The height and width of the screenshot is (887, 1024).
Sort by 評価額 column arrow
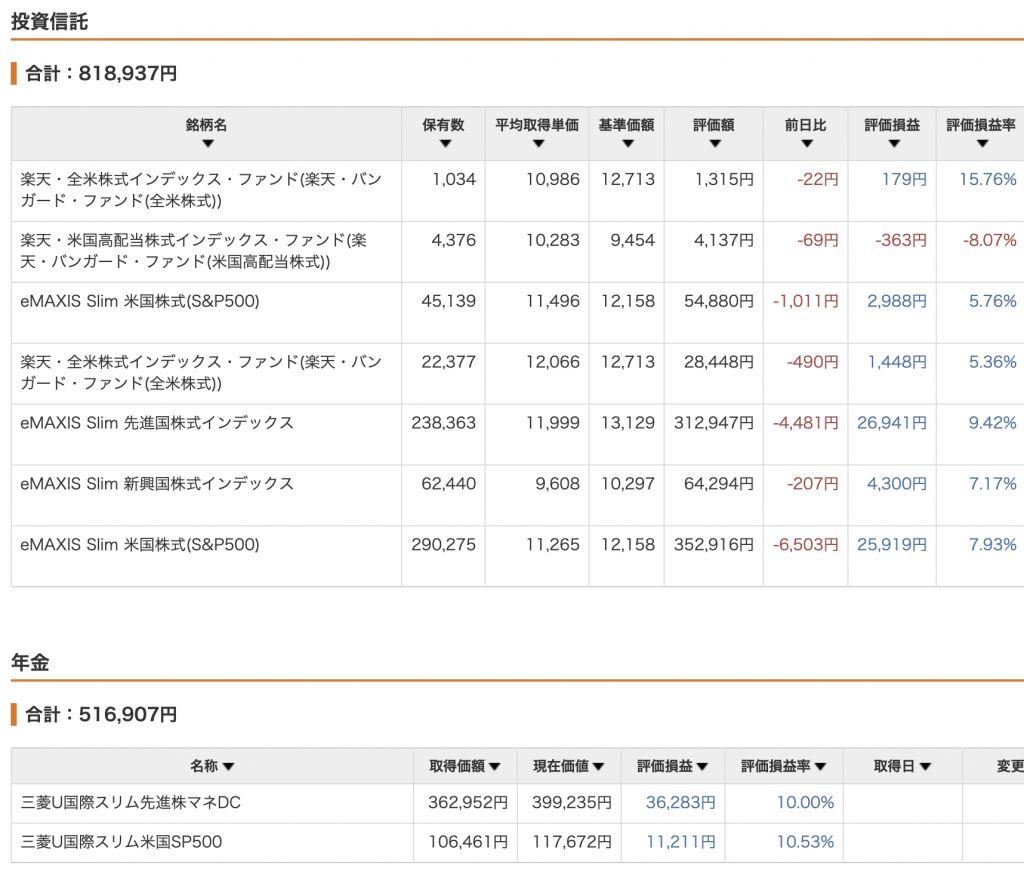coord(715,144)
